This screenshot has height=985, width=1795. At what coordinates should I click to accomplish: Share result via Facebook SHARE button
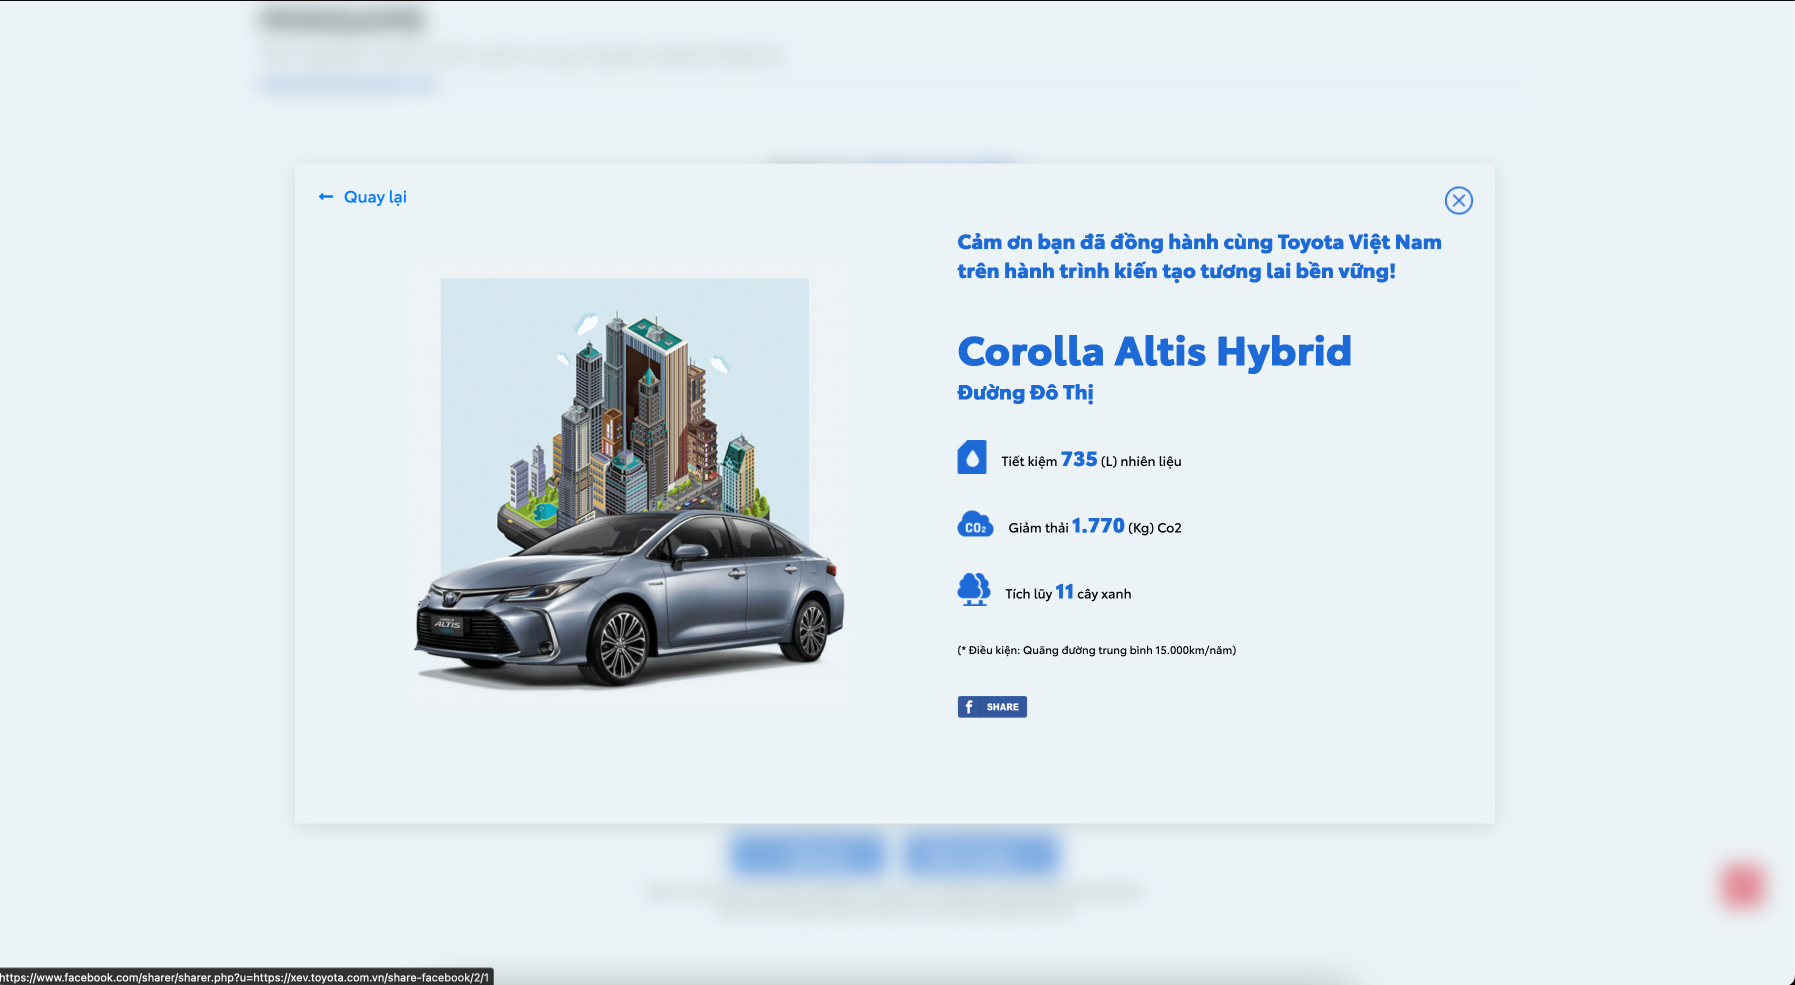(x=992, y=707)
